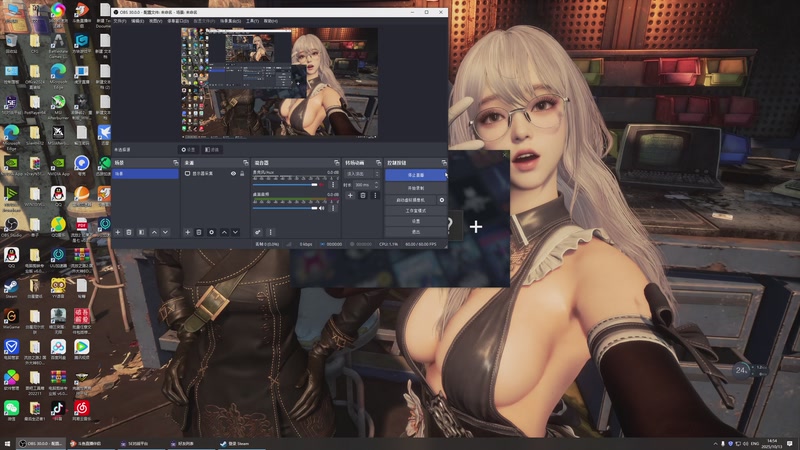
Task: Toggle the lock on the display capture source
Action: pos(242,173)
